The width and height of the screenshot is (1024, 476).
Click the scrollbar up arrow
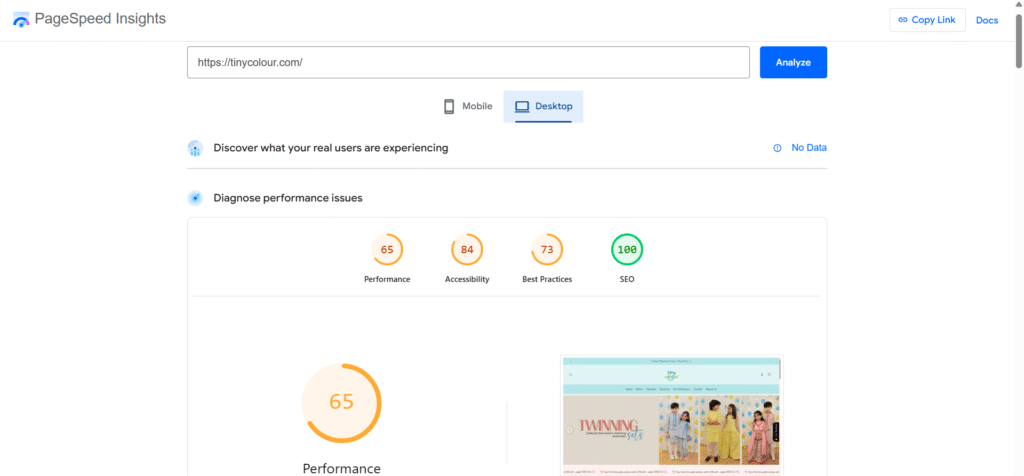coord(1017,5)
